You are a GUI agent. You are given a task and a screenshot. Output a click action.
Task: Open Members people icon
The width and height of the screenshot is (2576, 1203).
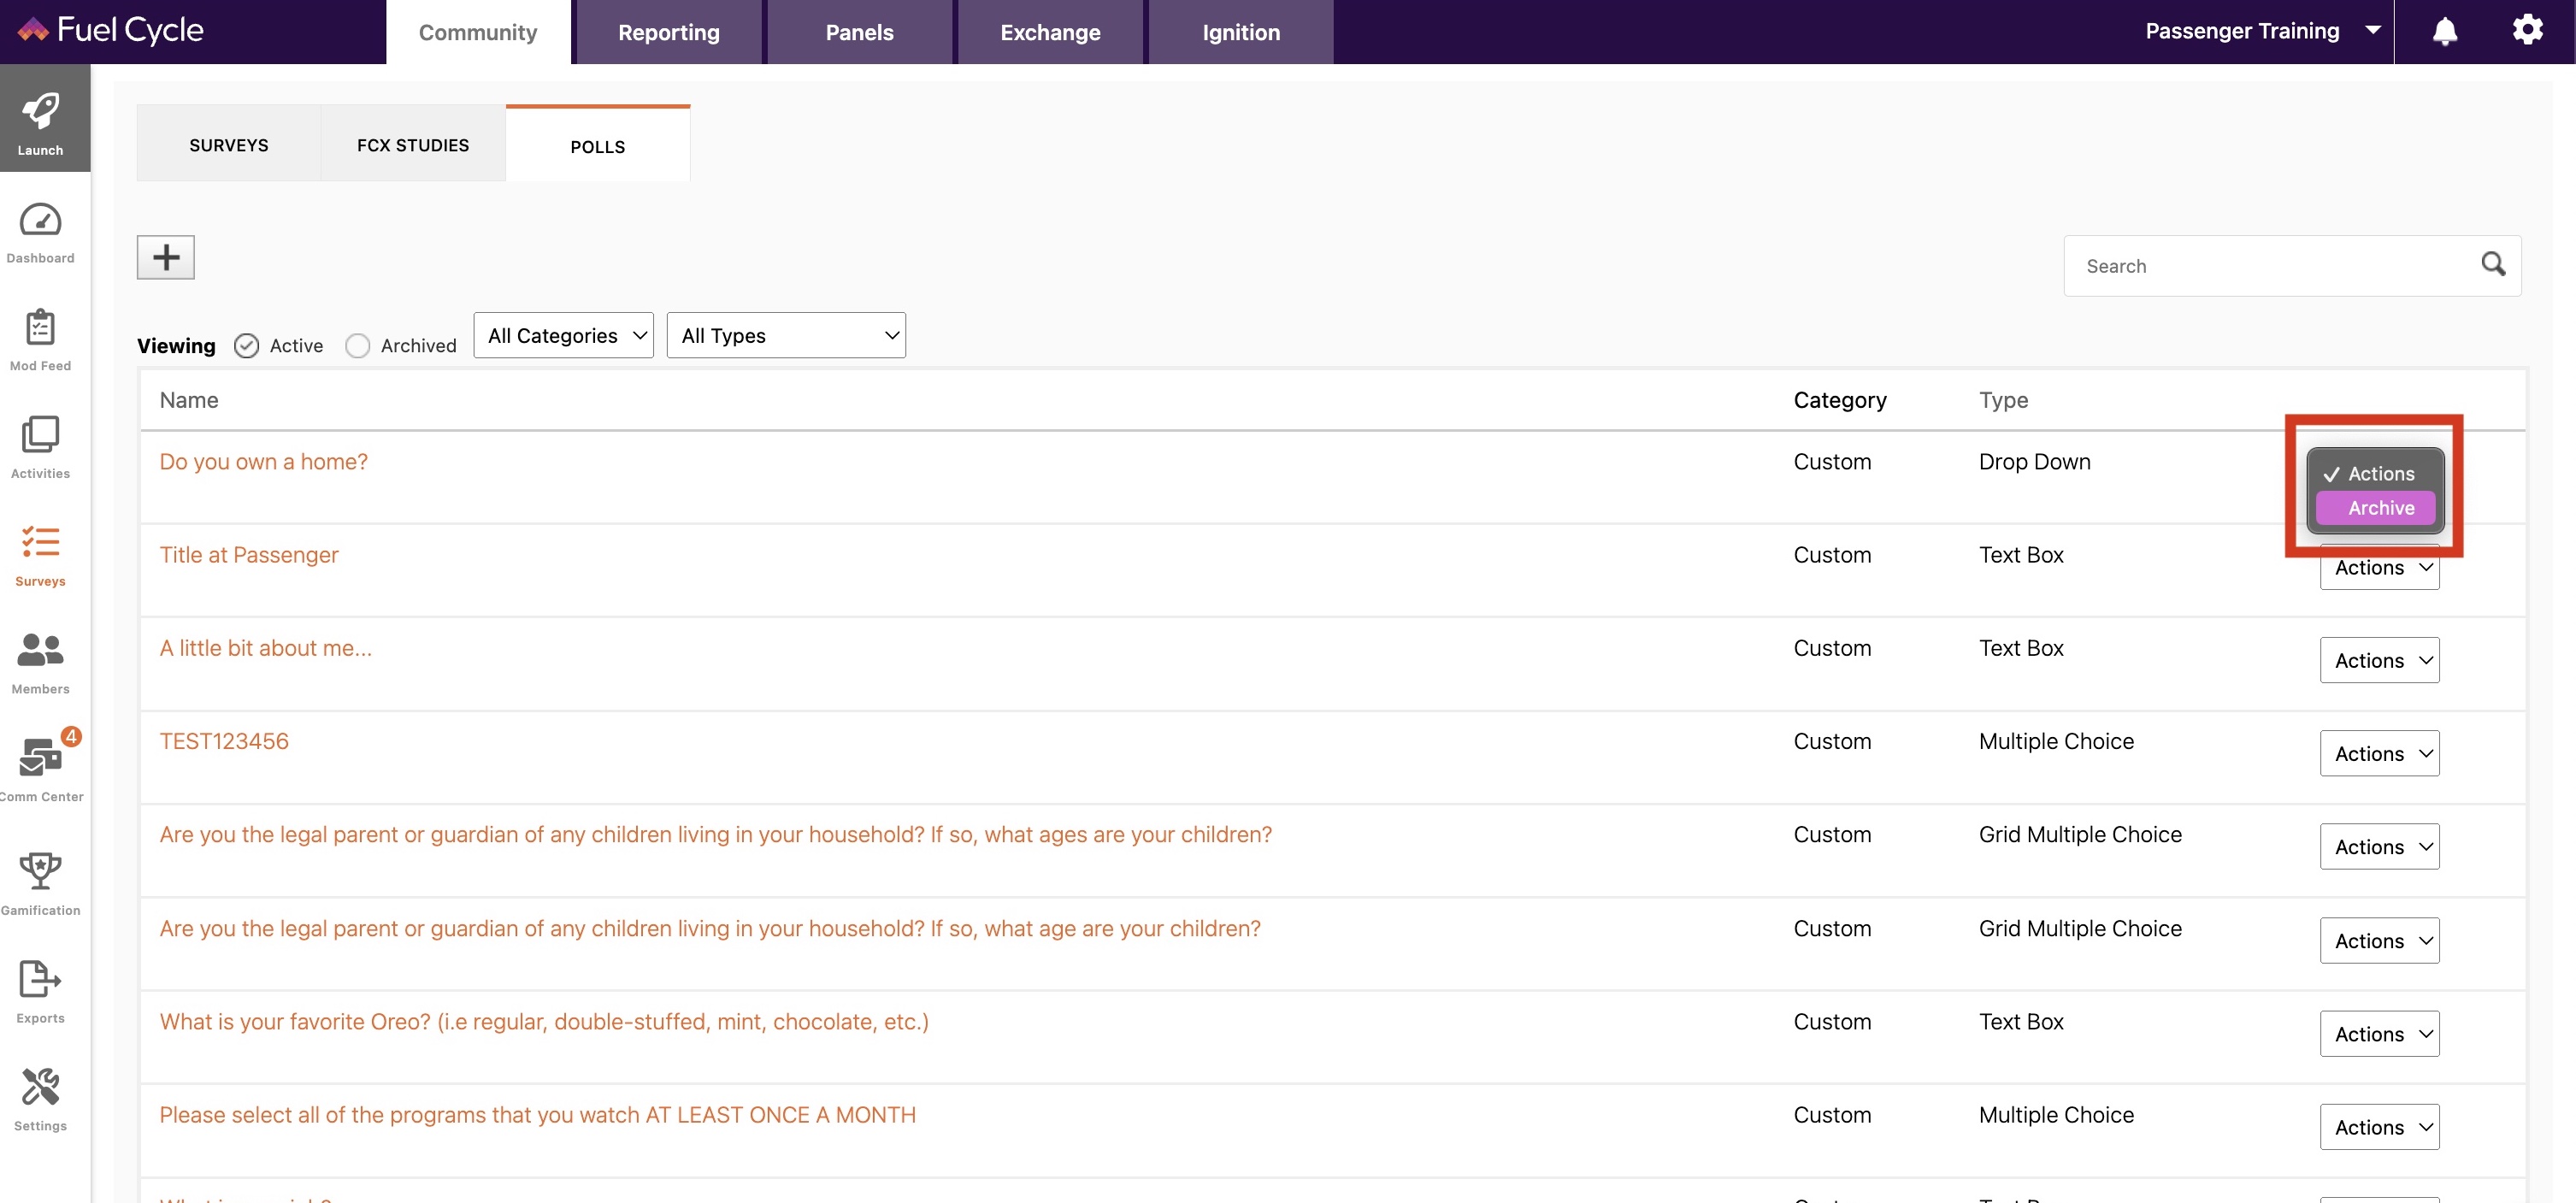(40, 650)
